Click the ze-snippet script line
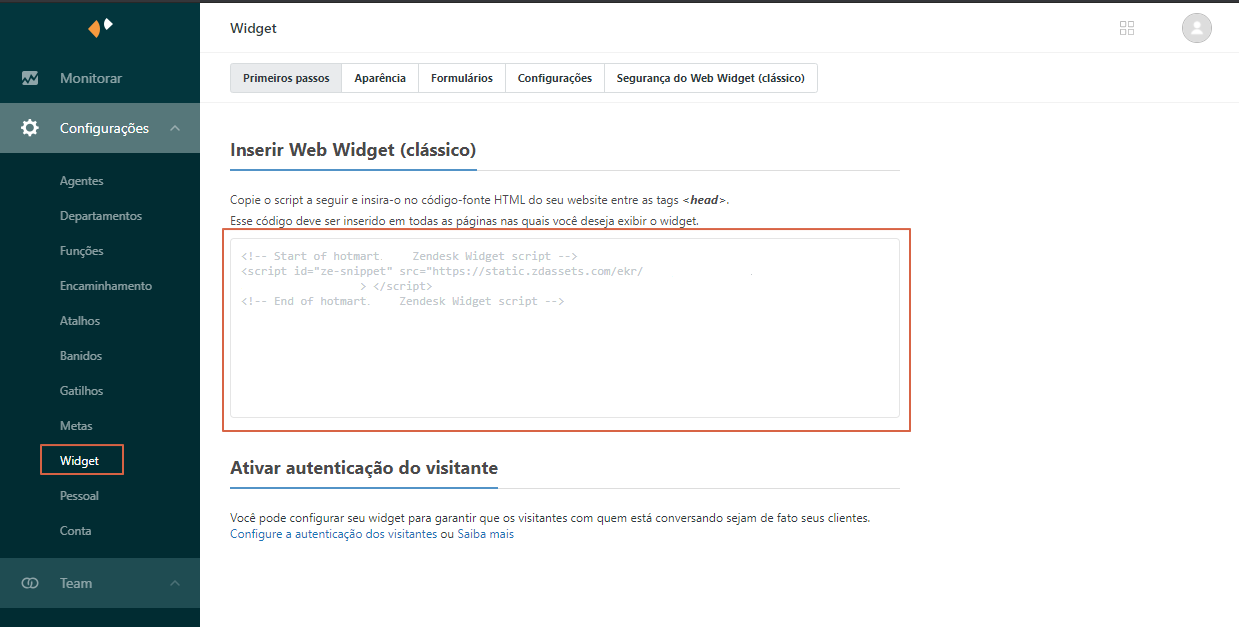The height and width of the screenshot is (627, 1239). (x=441, y=271)
